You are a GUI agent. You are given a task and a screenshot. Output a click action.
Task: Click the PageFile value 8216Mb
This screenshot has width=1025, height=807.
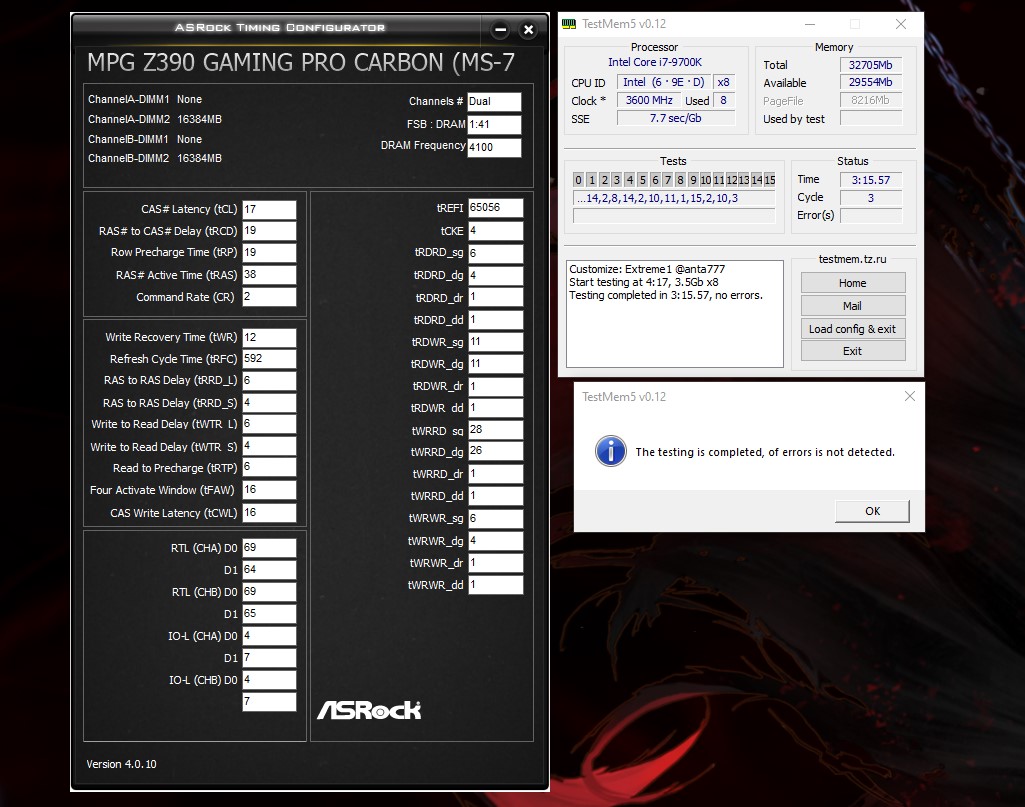871,100
